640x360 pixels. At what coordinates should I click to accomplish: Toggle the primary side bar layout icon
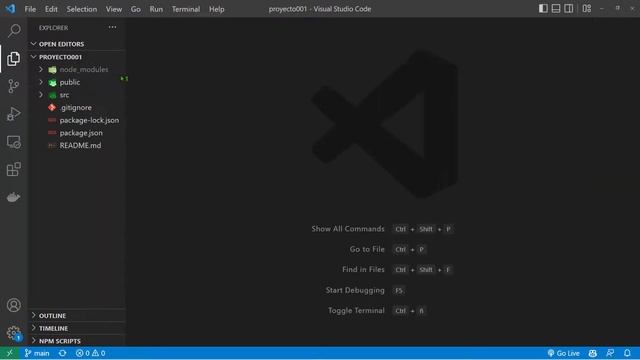543,9
